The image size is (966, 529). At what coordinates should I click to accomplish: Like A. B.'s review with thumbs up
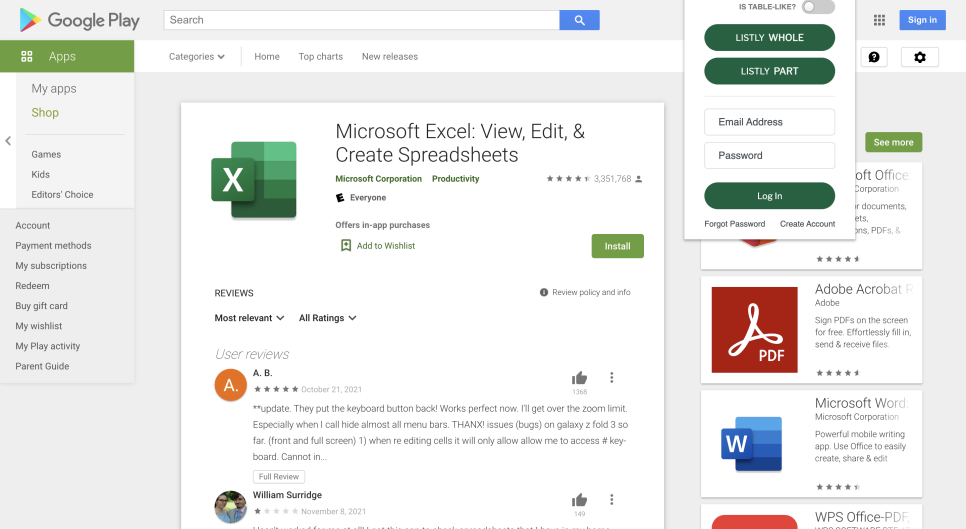tap(579, 378)
